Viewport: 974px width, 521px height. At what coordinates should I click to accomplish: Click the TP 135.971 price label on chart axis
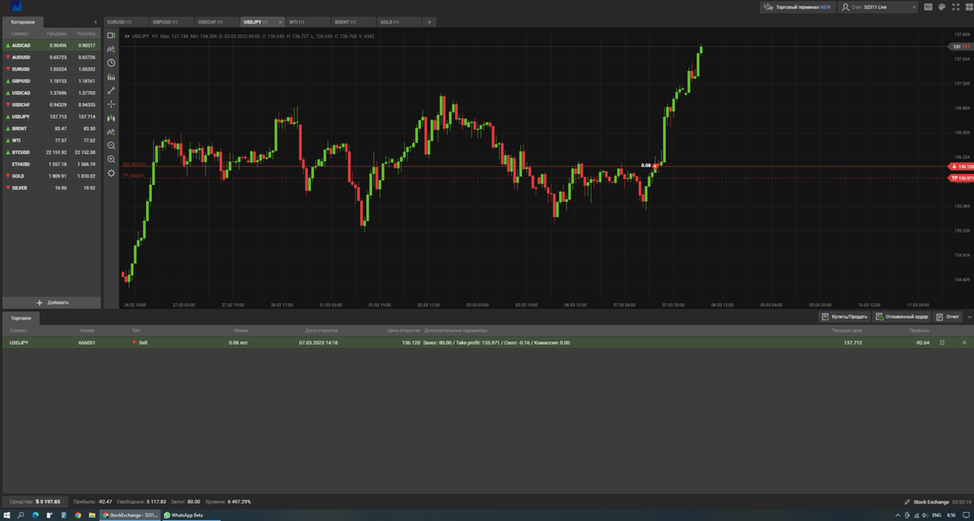(x=960, y=178)
